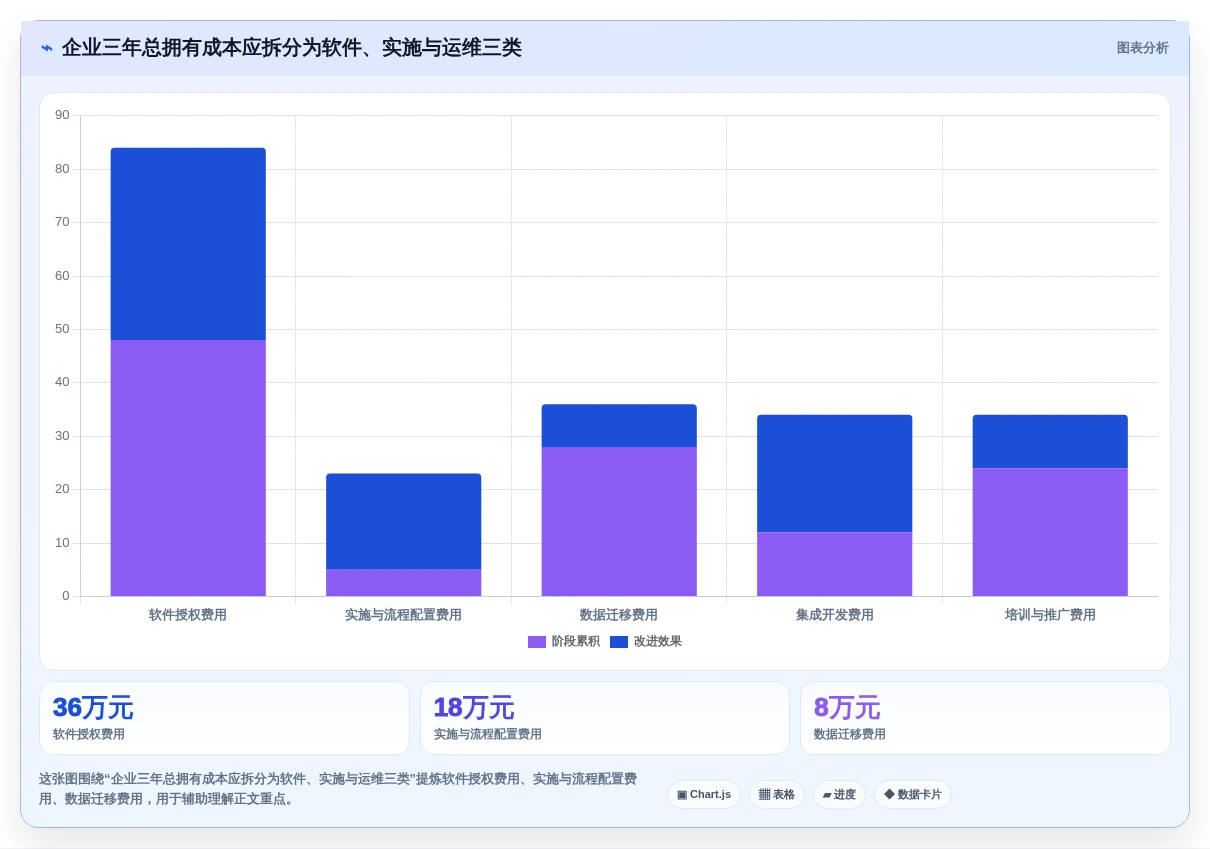Toggle the 阶段累积 legend entry
Image resolution: width=1210 pixels, height=849 pixels.
pyautogui.click(x=564, y=642)
